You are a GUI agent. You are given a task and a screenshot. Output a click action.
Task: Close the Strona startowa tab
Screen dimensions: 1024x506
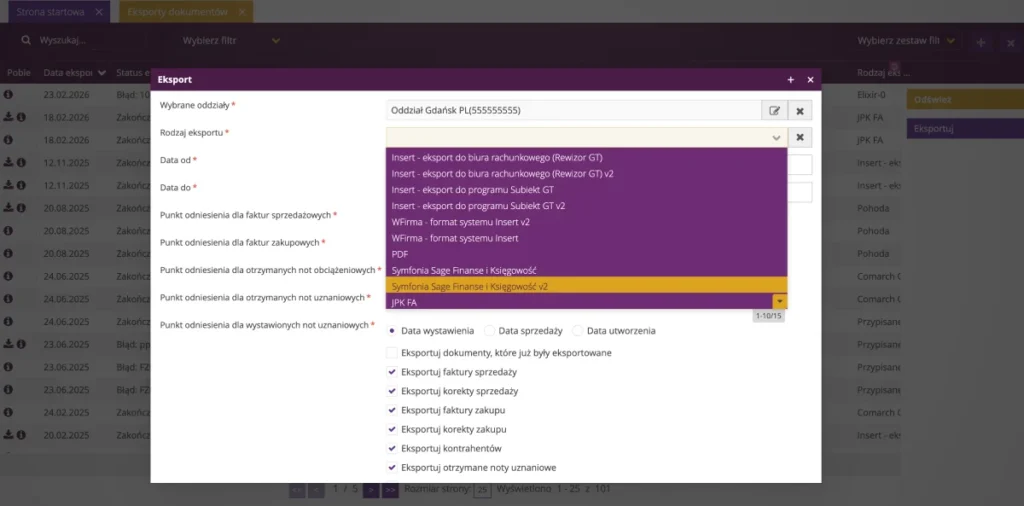(99, 12)
